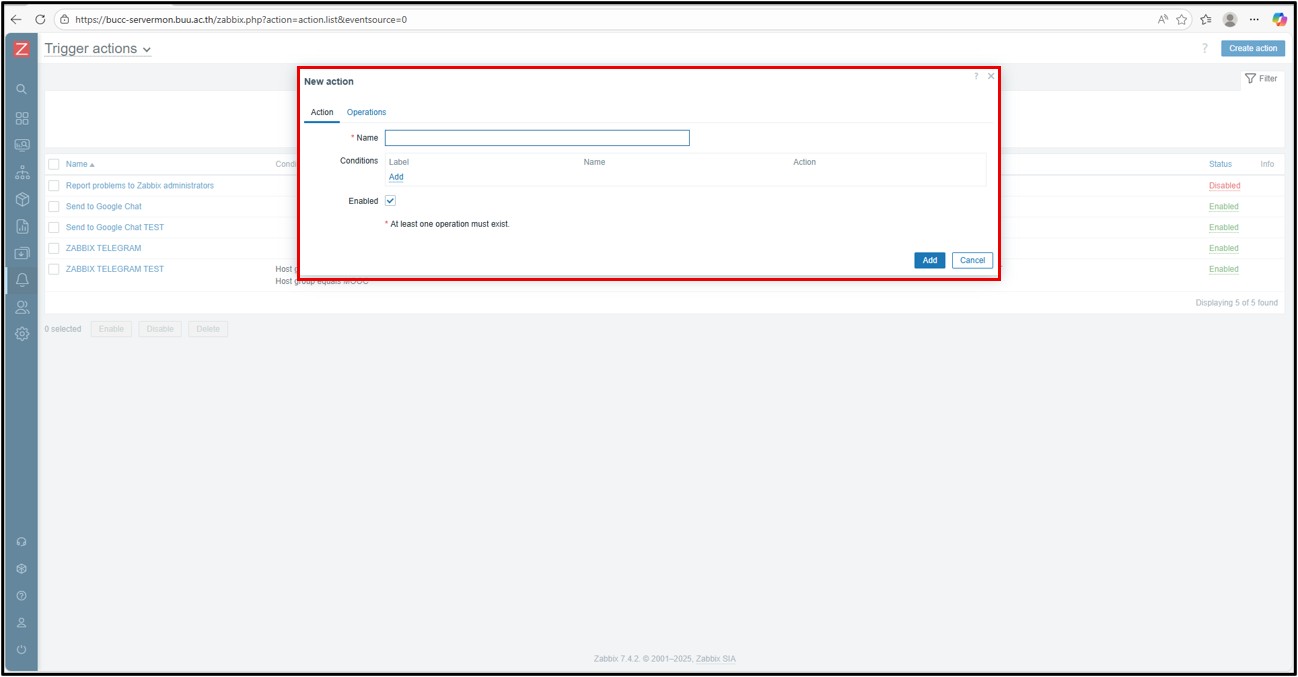Click the blue Add button in dialog
Image resolution: width=1298 pixels, height=677 pixels.
click(929, 260)
